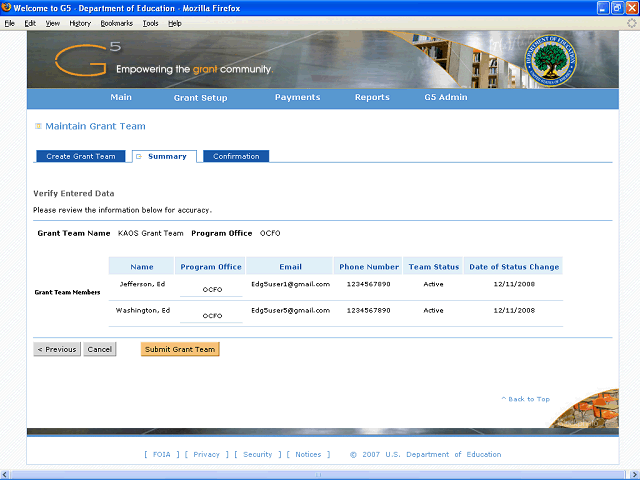This screenshot has height=480, width=640.
Task: Open the G5 Admin menu
Action: (445, 98)
